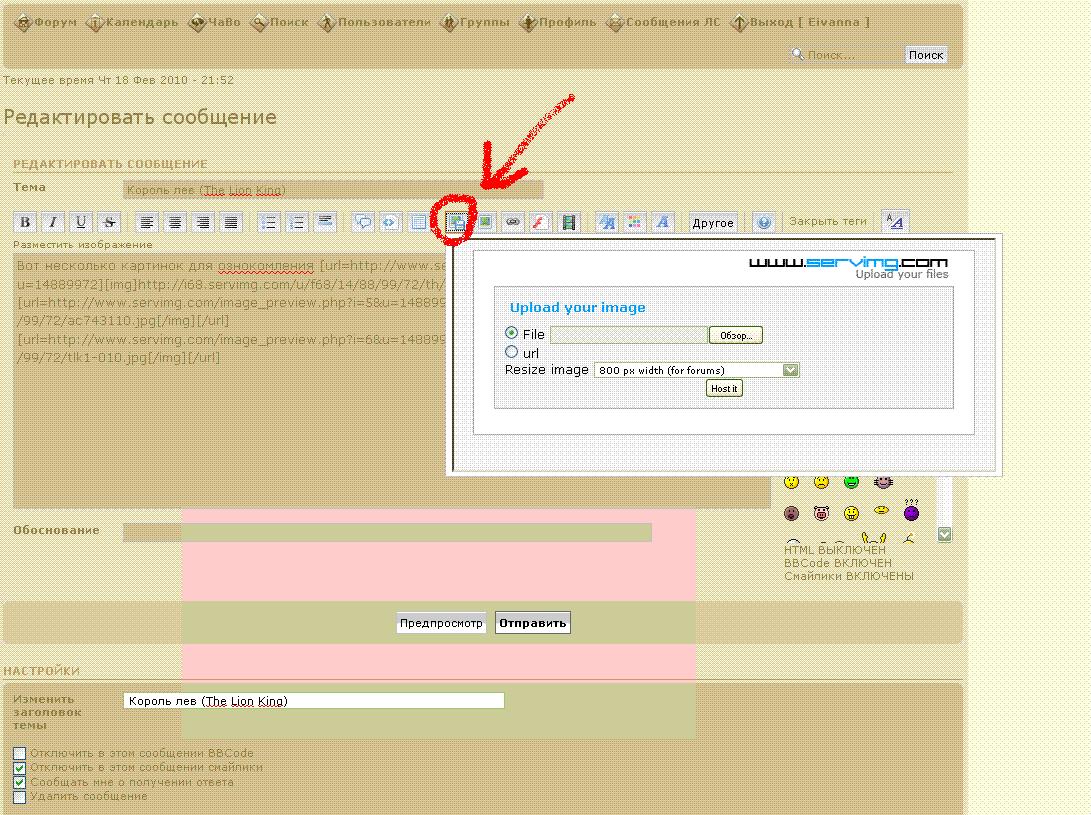This screenshot has height=815, width=1091.
Task: Insert a quote block
Action: point(364,223)
